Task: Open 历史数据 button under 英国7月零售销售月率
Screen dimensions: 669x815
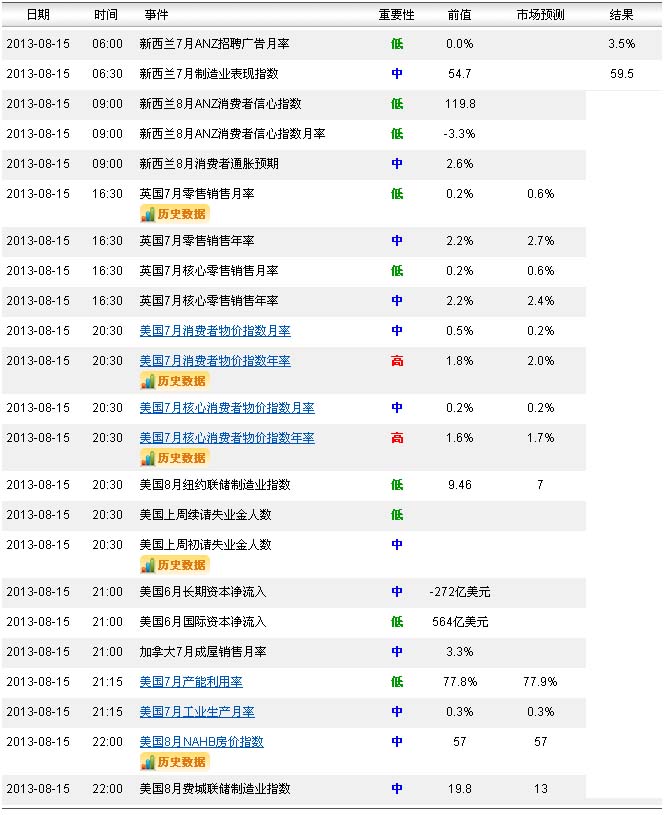Action: [175, 214]
